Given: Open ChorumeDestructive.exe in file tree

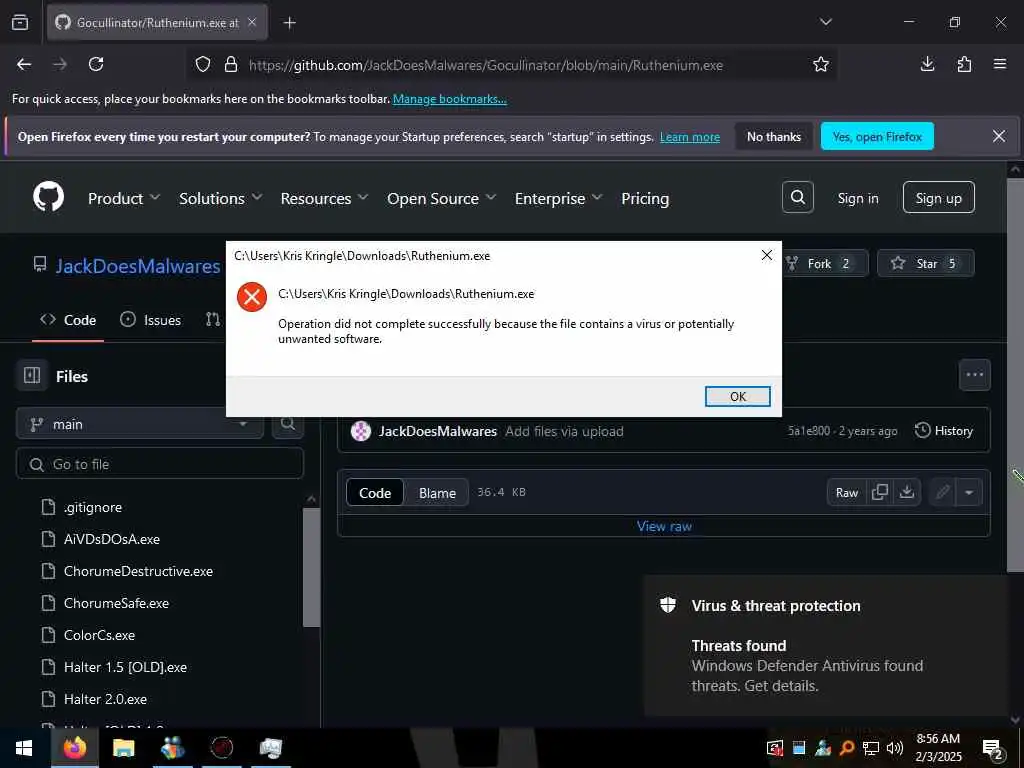Looking at the screenshot, I should tap(138, 571).
